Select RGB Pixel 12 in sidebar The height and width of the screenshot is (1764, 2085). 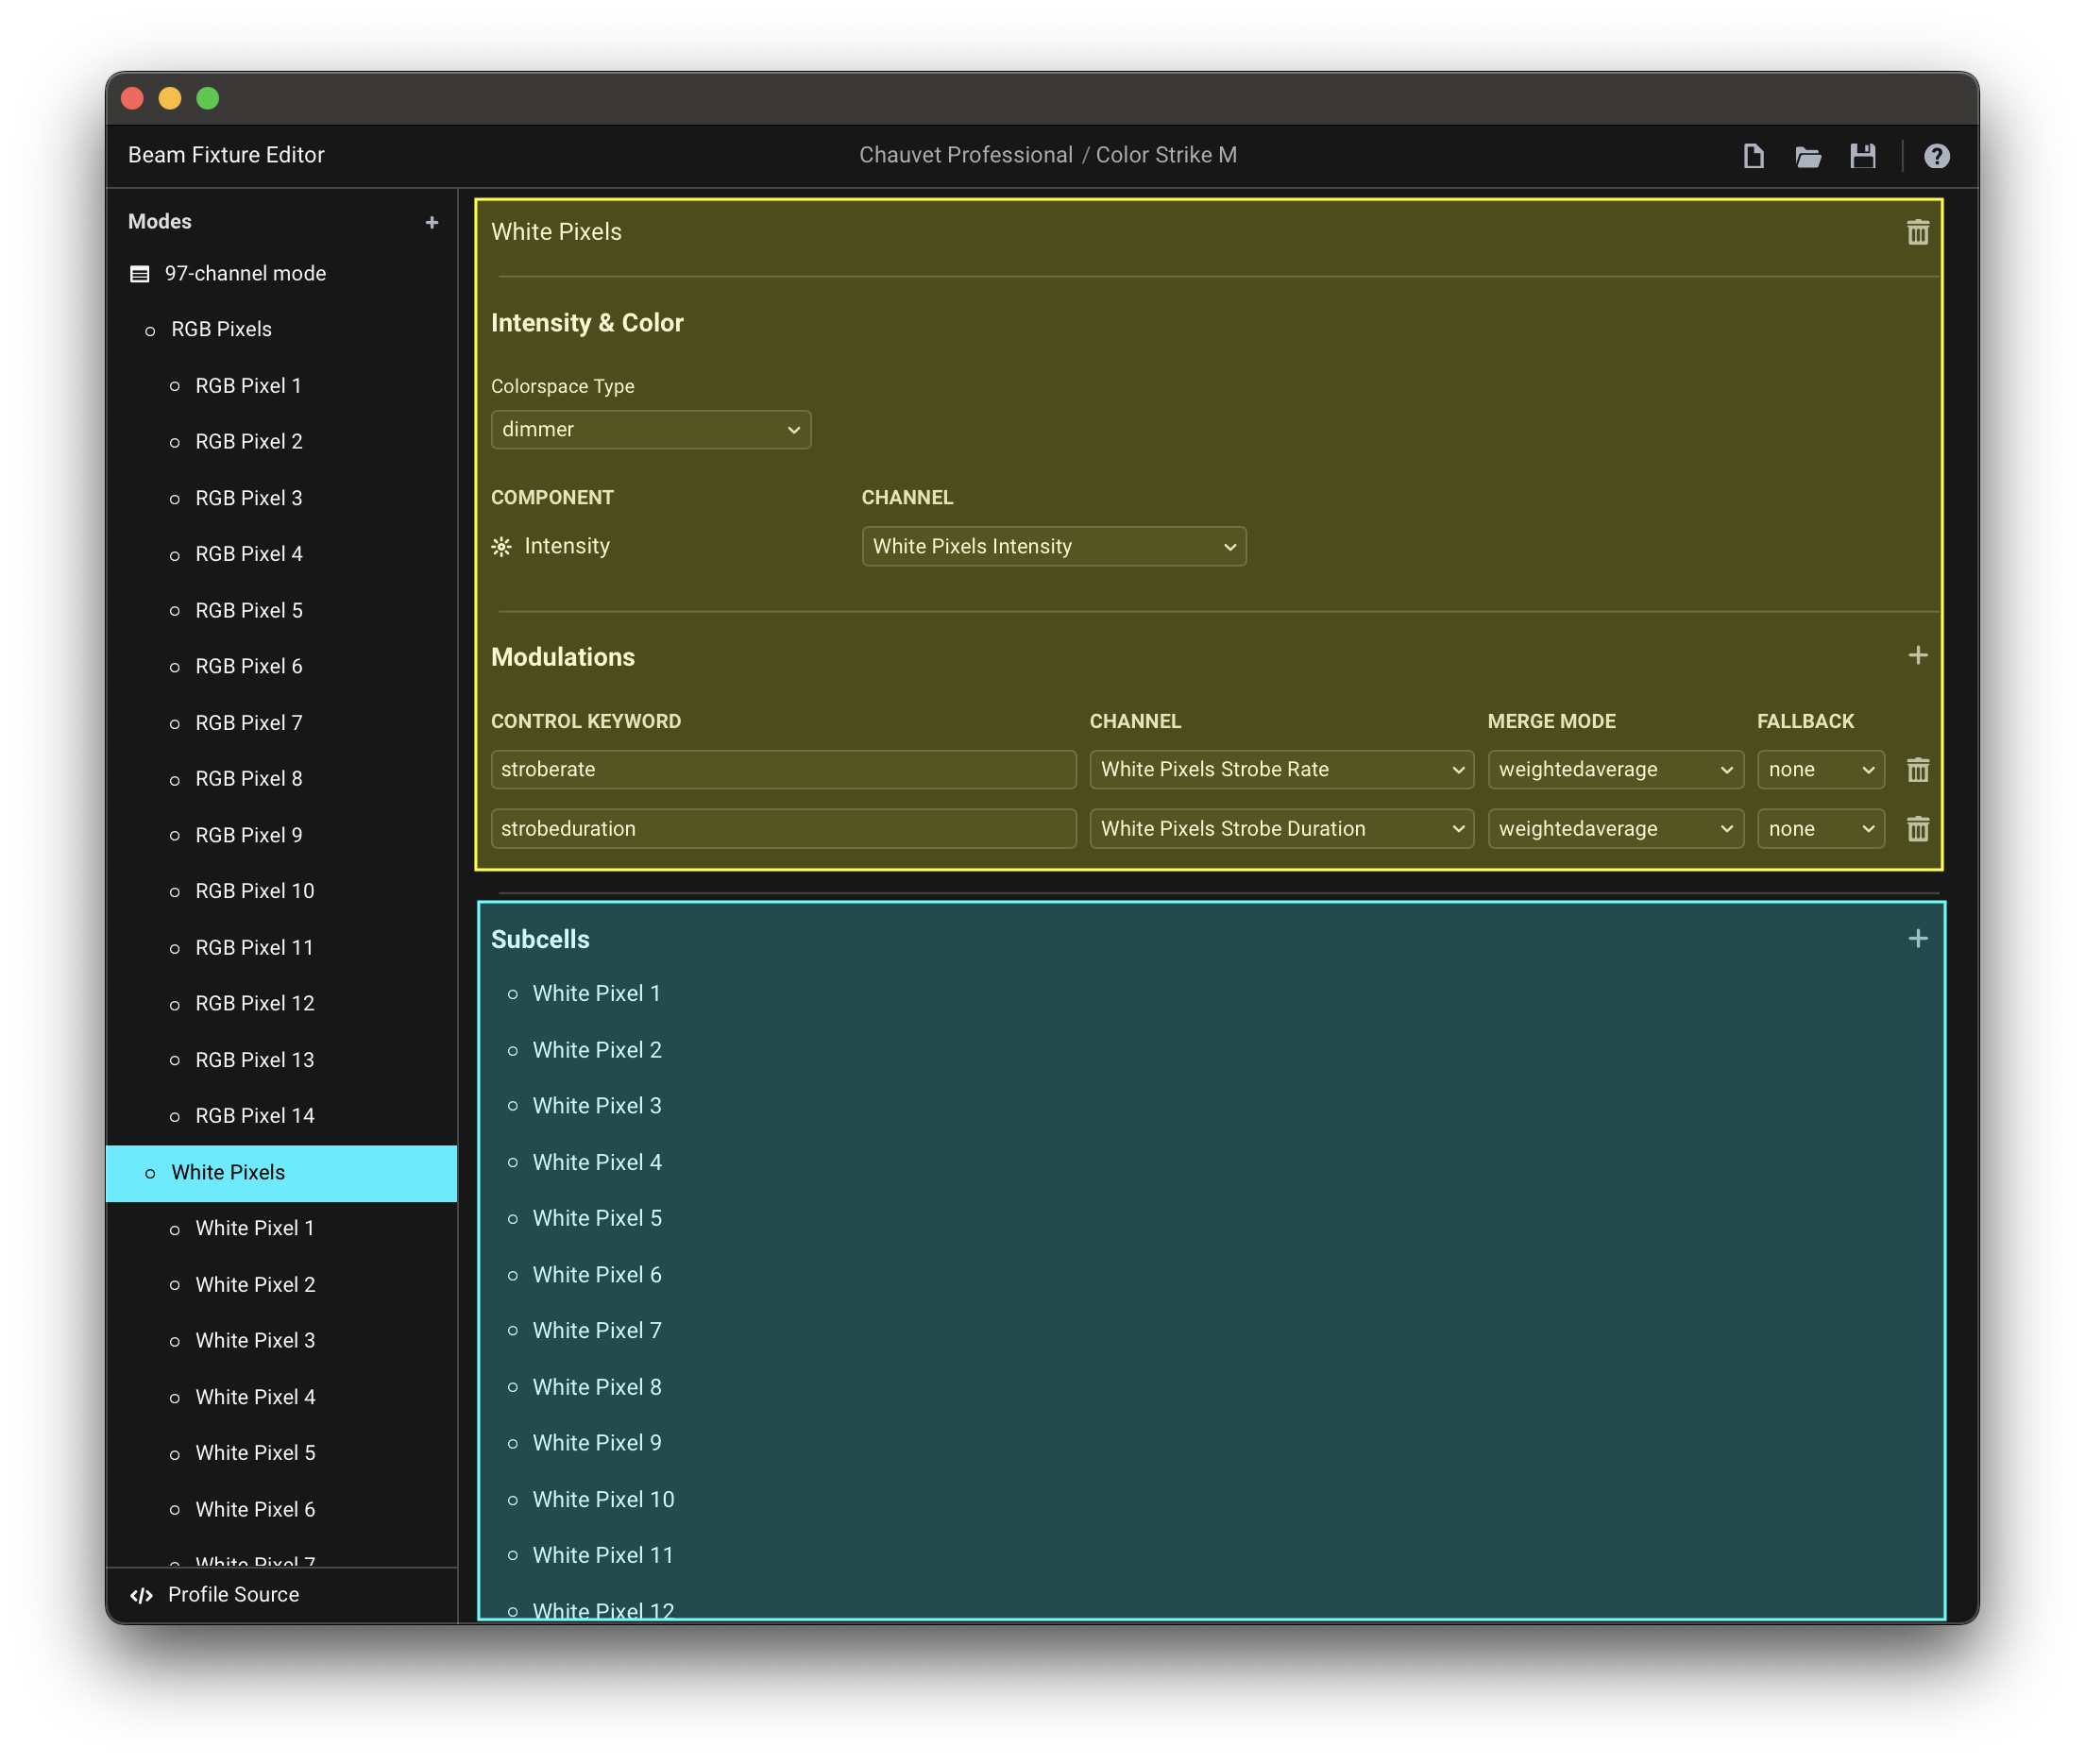(x=282, y=1003)
